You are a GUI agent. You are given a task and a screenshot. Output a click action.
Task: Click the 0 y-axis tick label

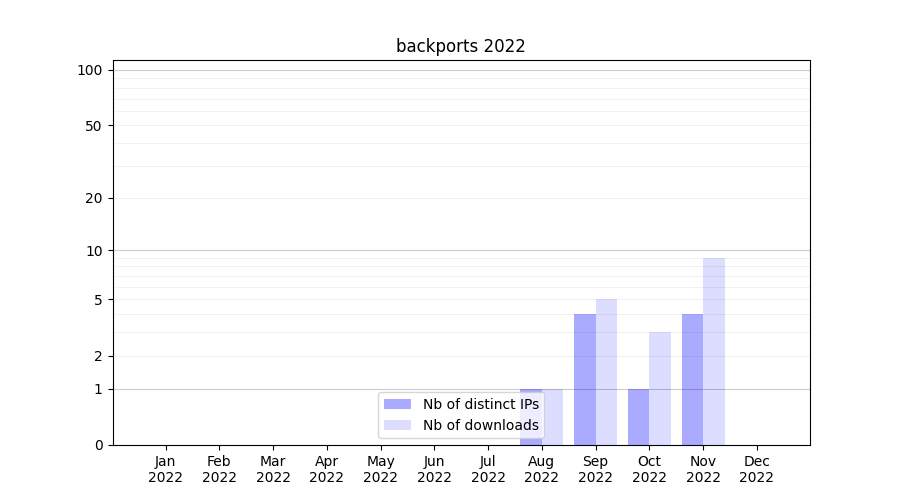(98, 445)
